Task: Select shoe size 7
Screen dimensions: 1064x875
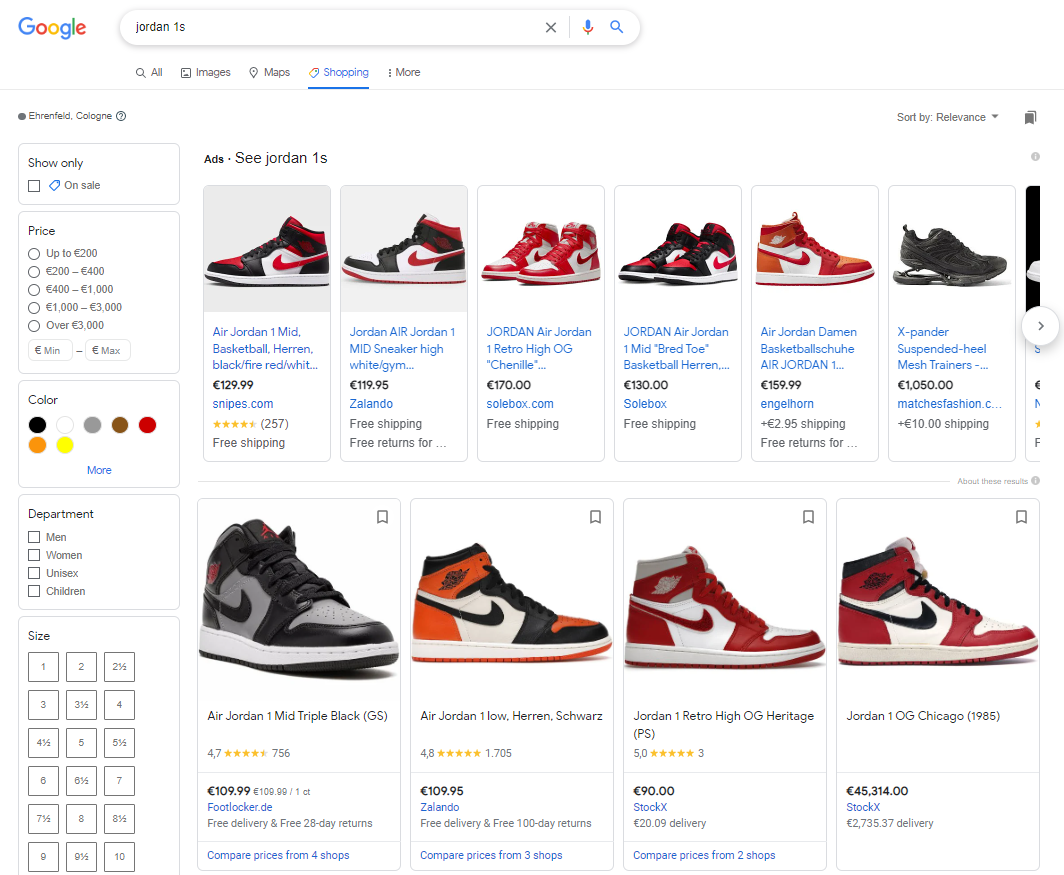Action: (x=119, y=781)
